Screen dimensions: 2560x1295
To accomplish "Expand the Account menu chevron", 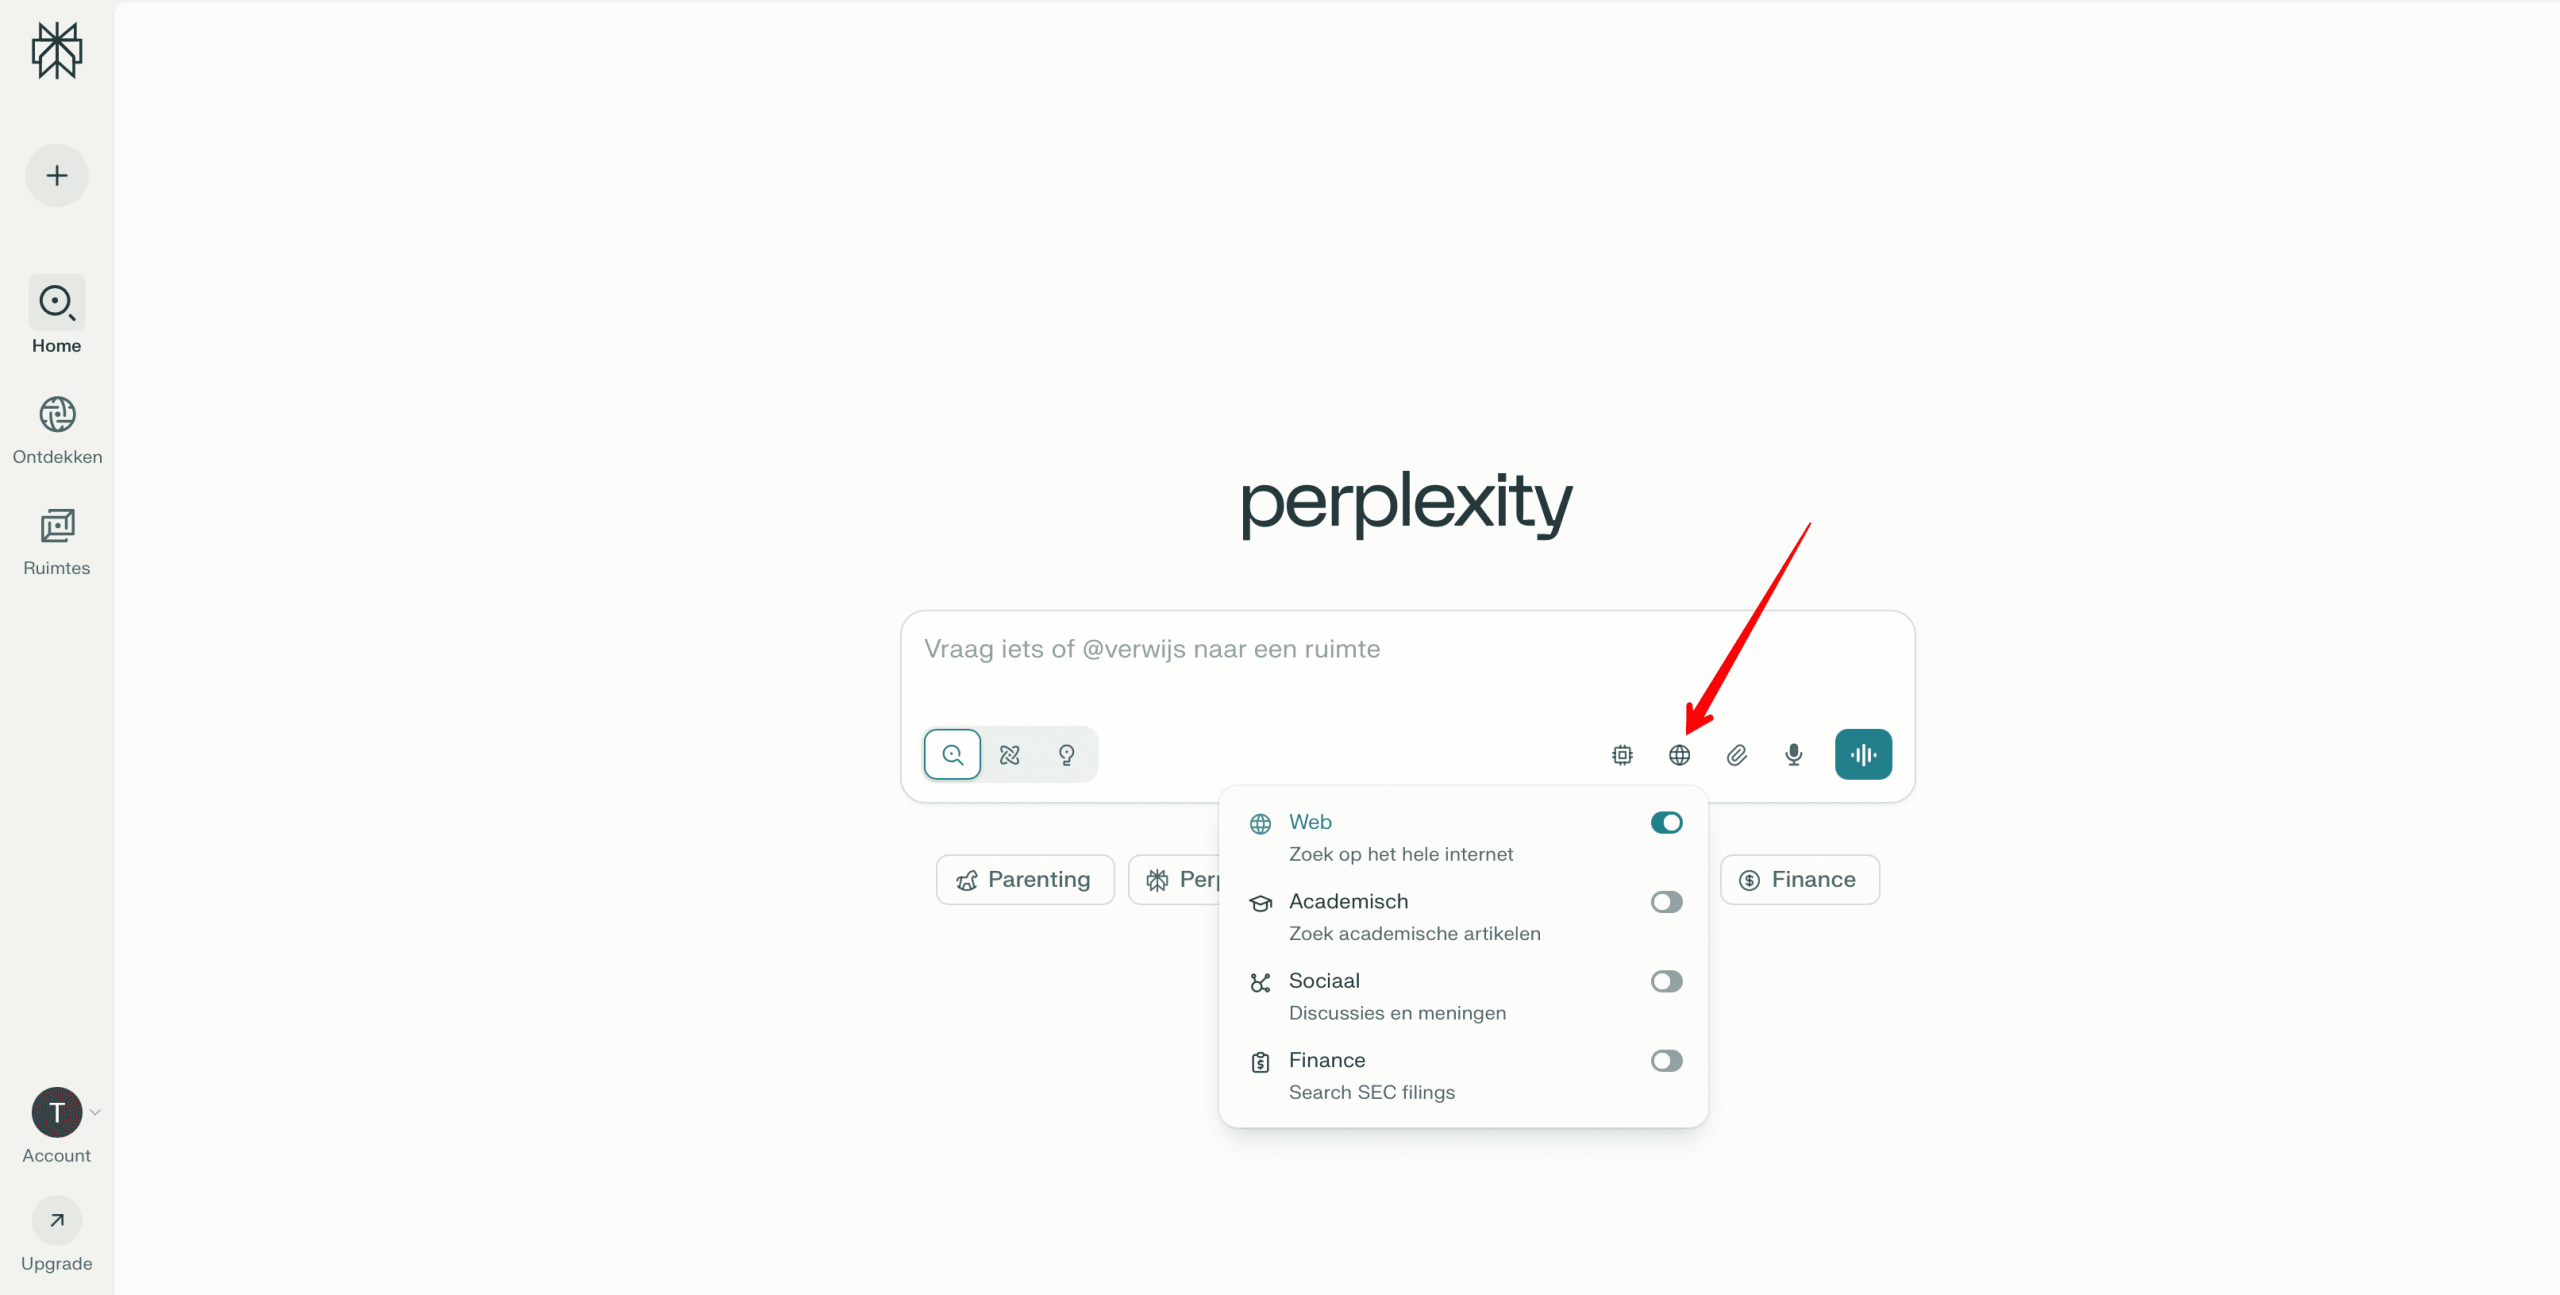I will (x=95, y=1112).
